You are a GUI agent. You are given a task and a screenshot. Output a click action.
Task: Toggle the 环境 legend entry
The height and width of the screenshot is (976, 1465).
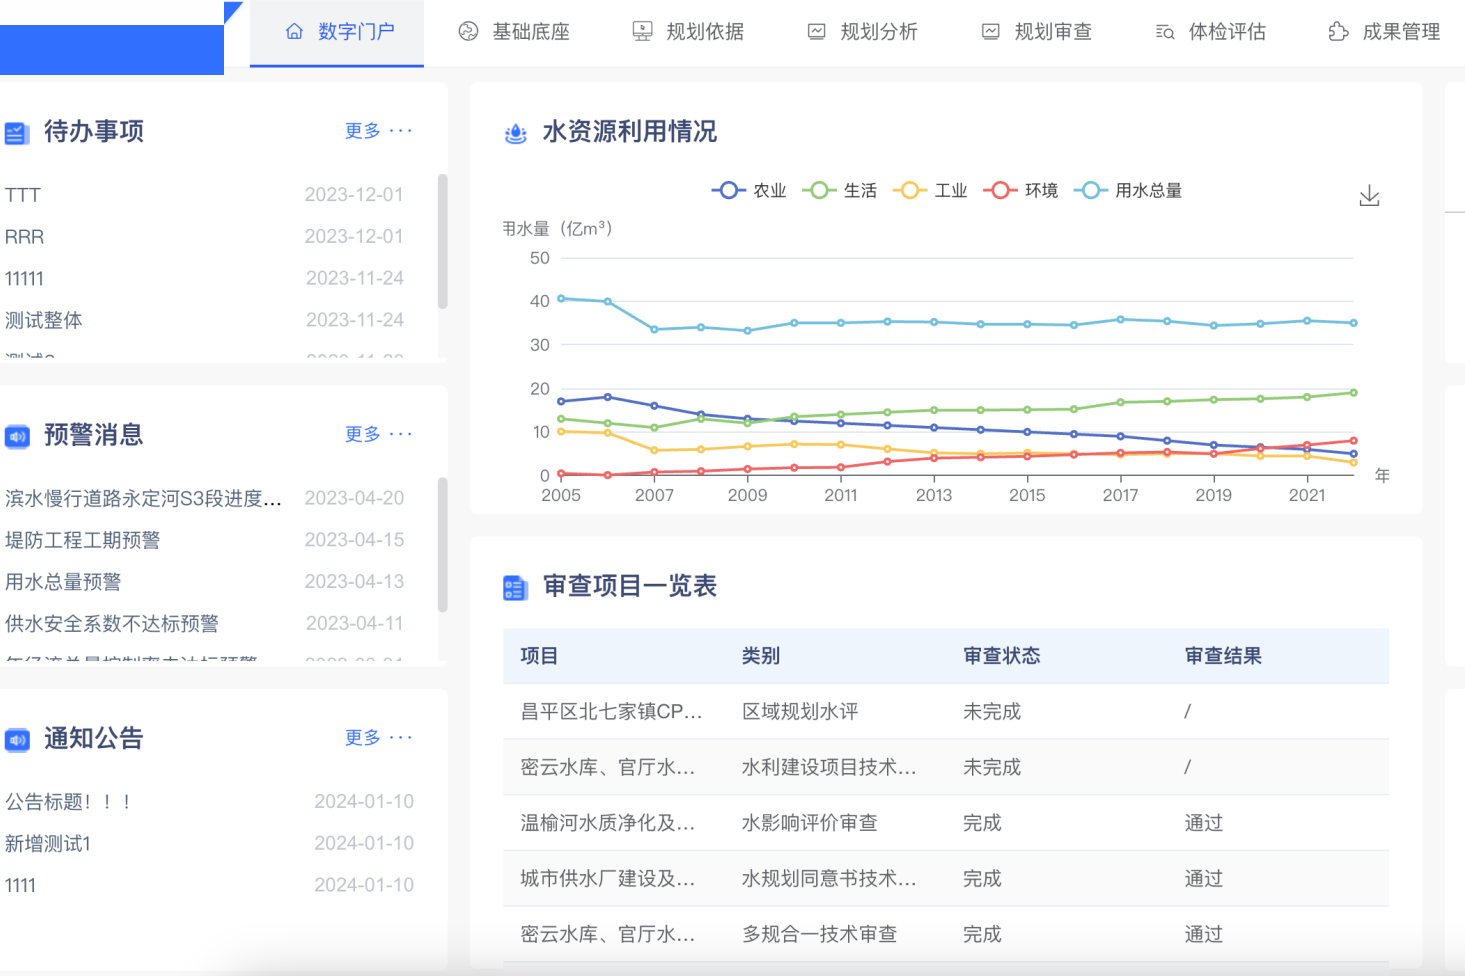tap(1020, 190)
